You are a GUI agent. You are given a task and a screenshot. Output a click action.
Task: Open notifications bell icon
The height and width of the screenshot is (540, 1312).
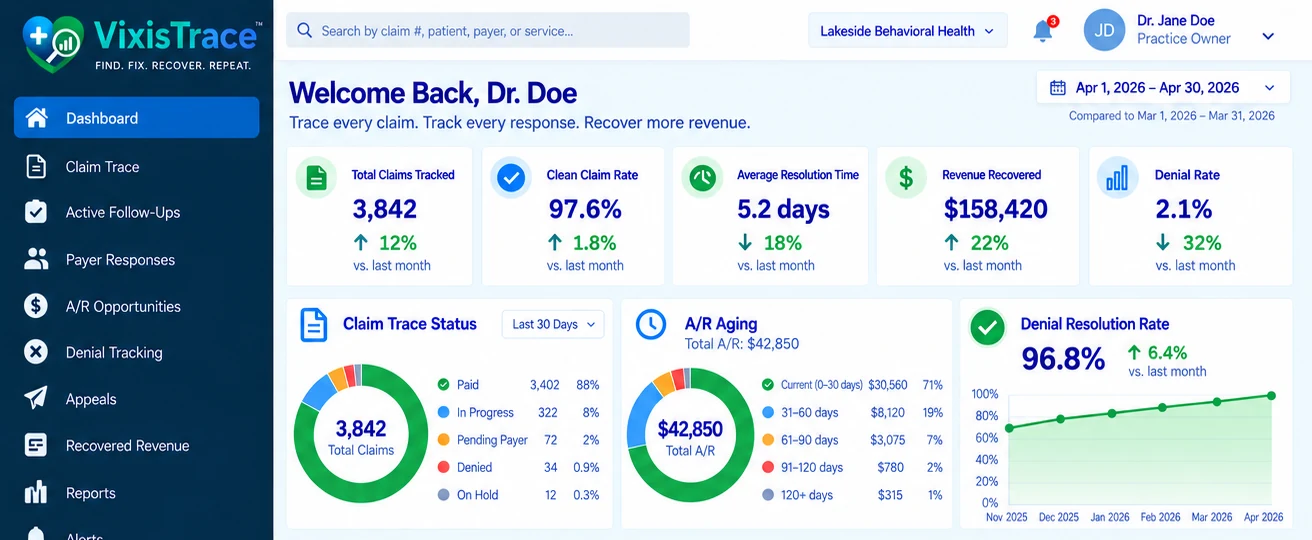coord(1043,31)
